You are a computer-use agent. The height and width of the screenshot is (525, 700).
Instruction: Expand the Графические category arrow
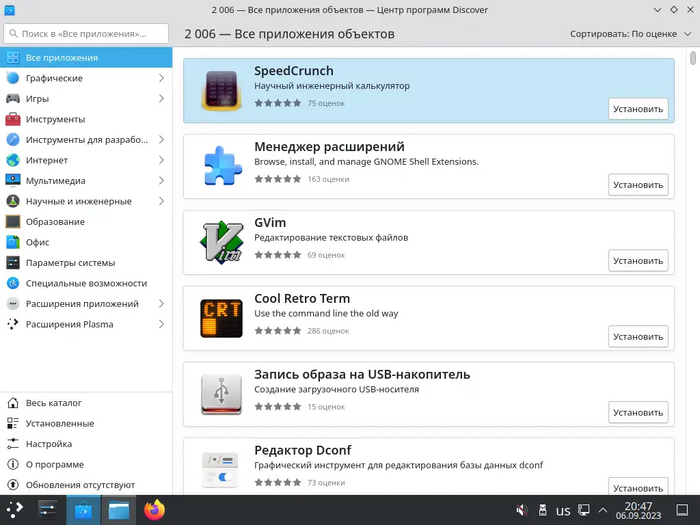pyautogui.click(x=161, y=78)
